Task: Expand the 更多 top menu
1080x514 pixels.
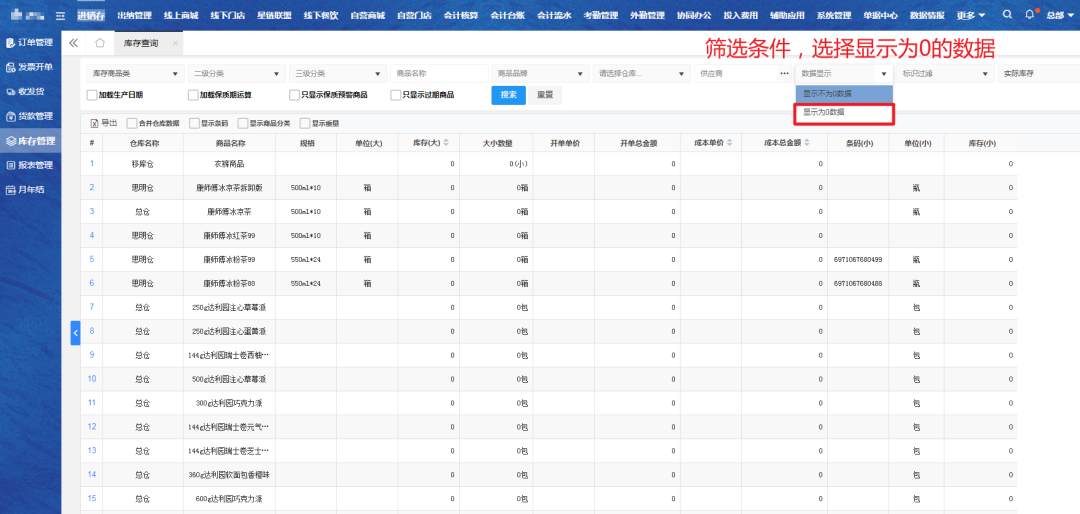Action: pyautogui.click(x=969, y=16)
